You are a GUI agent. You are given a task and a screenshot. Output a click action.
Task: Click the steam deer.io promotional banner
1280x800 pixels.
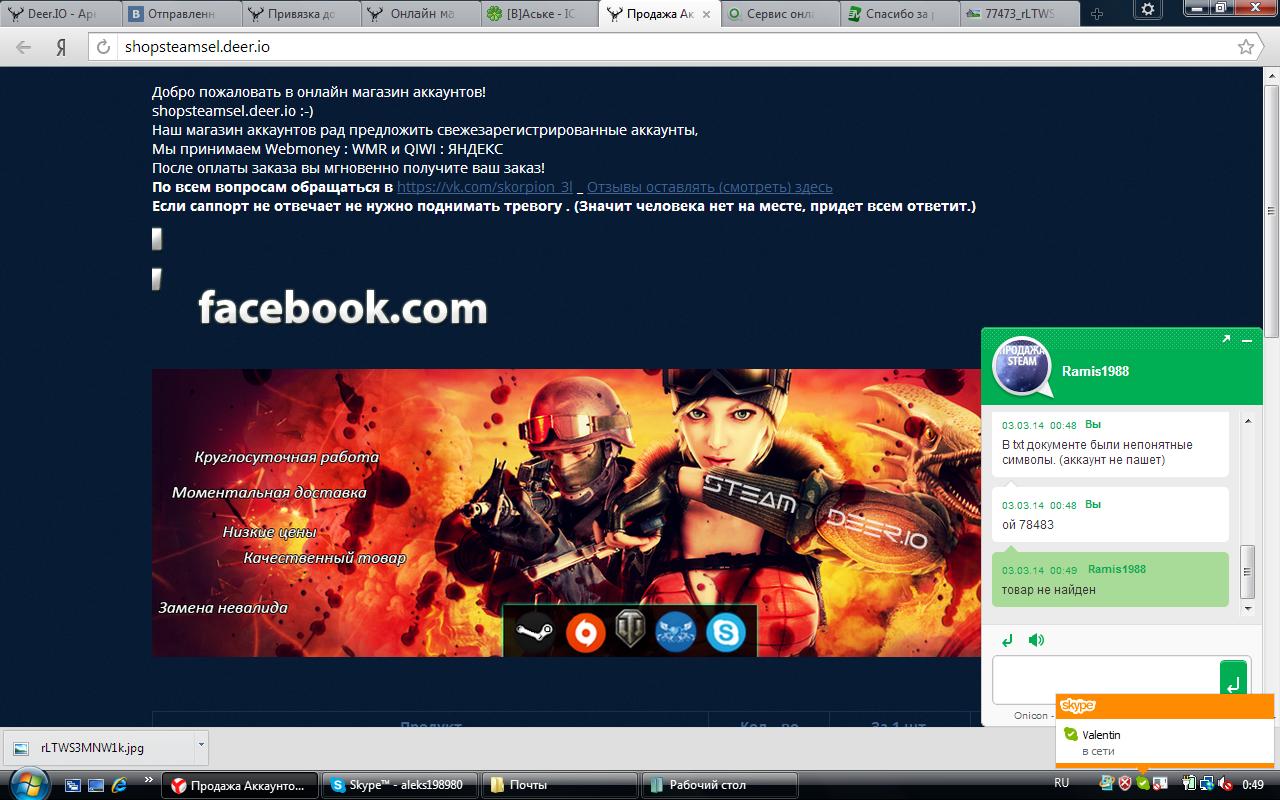(x=566, y=513)
